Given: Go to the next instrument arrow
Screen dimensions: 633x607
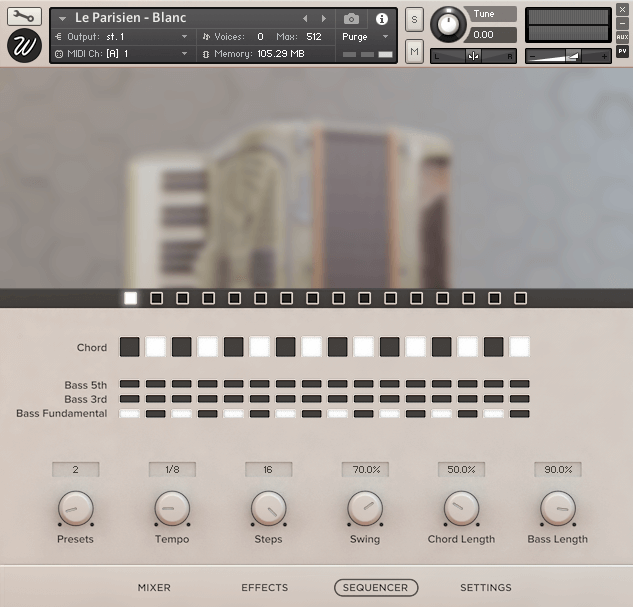Looking at the screenshot, I should [x=323, y=19].
